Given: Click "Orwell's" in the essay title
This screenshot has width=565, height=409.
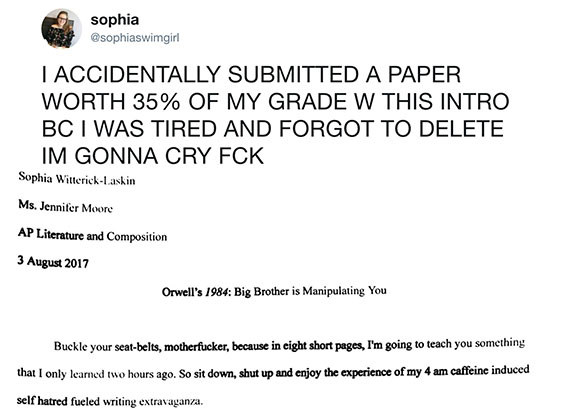Looking at the screenshot, I should 182,292.
